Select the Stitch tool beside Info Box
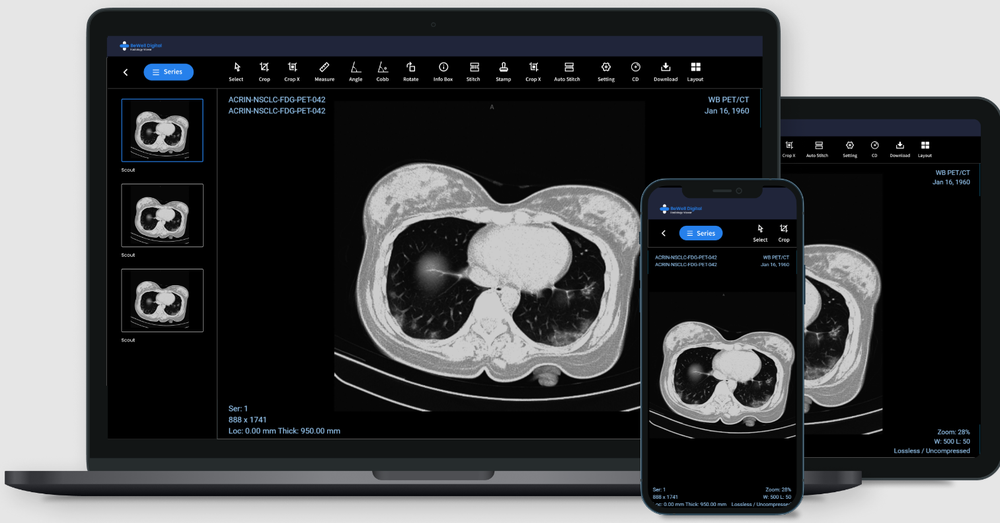 (x=473, y=71)
